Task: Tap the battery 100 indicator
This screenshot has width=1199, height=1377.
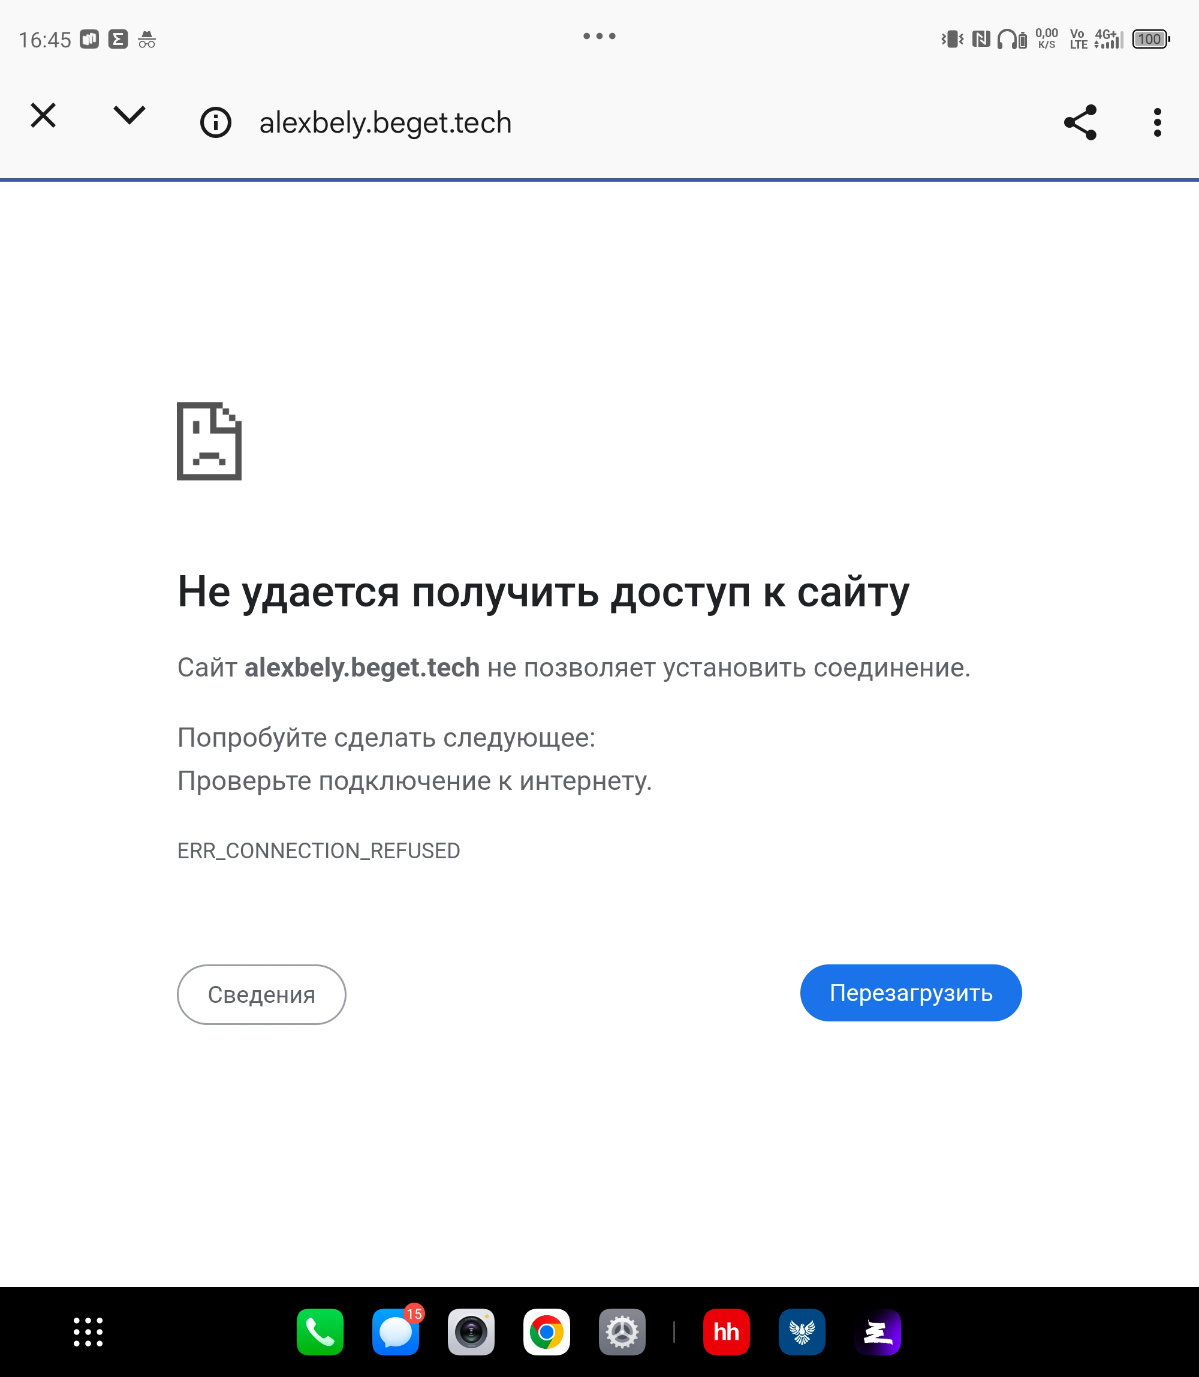Action: (x=1151, y=40)
